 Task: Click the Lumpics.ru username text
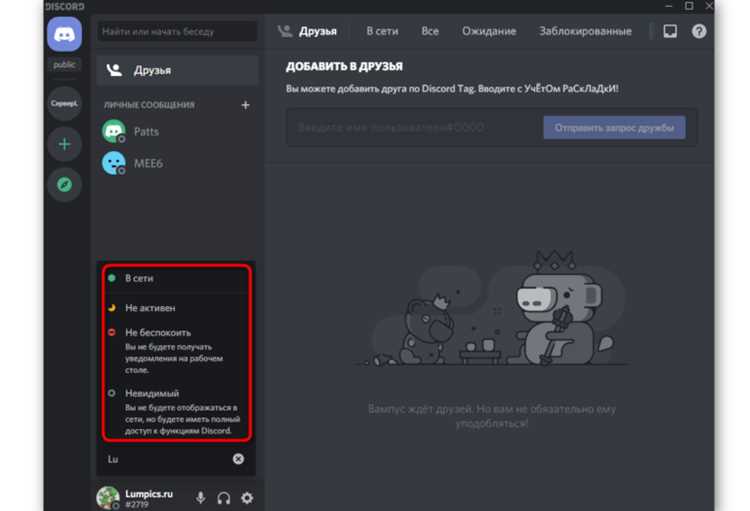(x=149, y=494)
